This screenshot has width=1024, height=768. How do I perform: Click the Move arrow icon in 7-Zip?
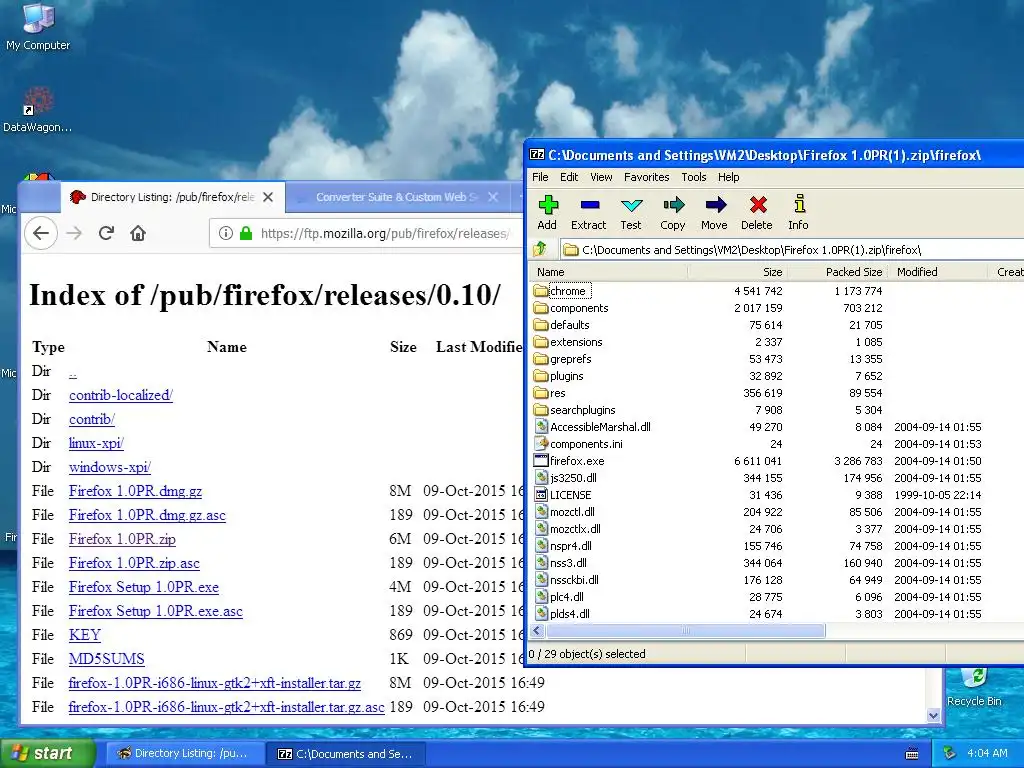click(x=714, y=213)
